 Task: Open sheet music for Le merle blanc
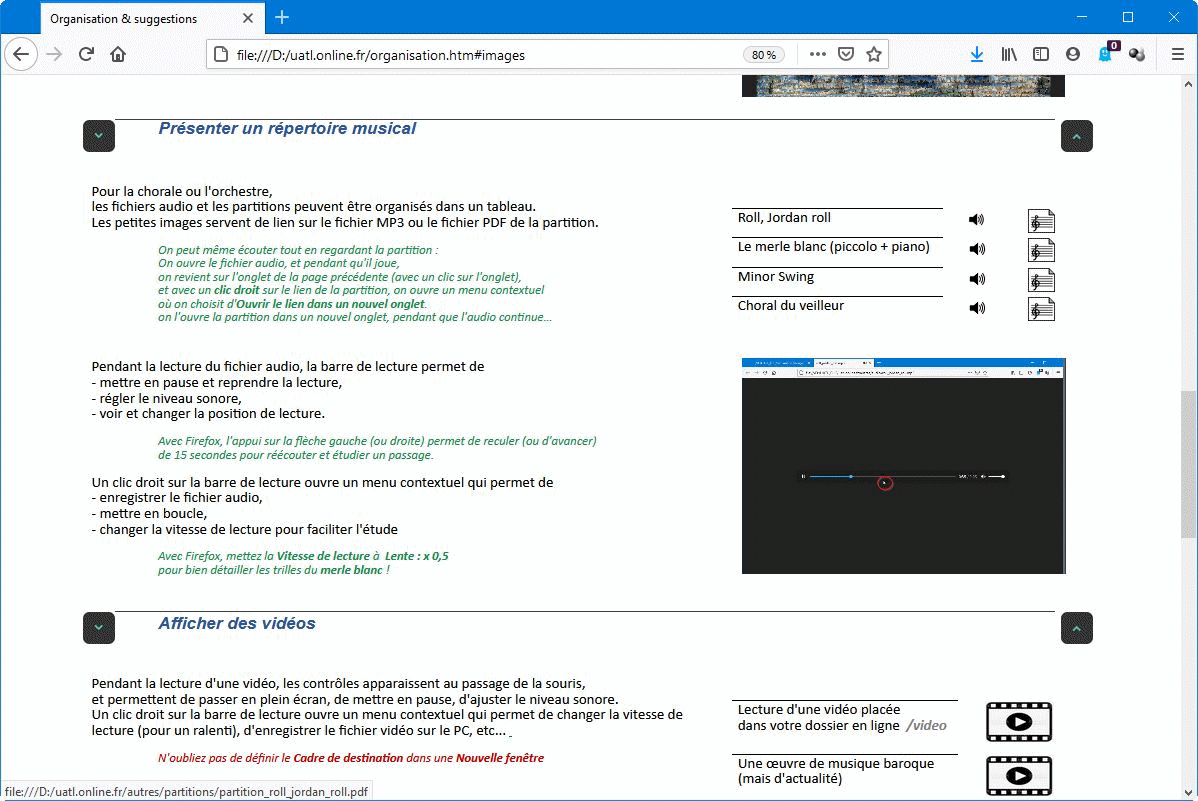1041,250
